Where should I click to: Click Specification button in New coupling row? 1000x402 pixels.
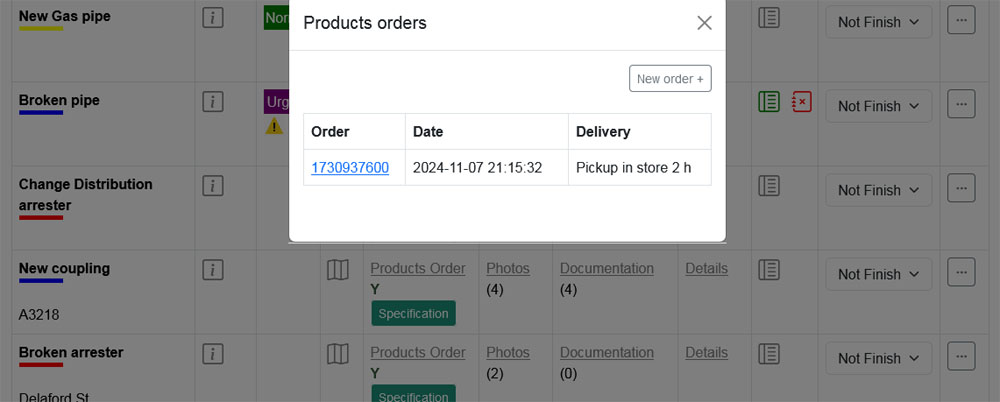[x=413, y=313]
